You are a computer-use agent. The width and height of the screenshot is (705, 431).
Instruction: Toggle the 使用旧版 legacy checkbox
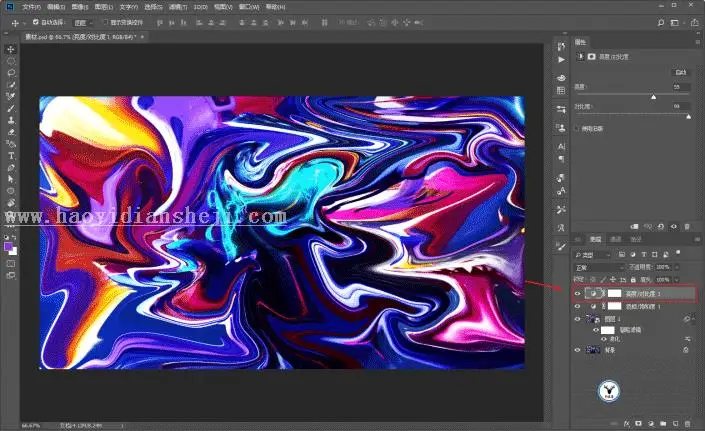[x=577, y=129]
